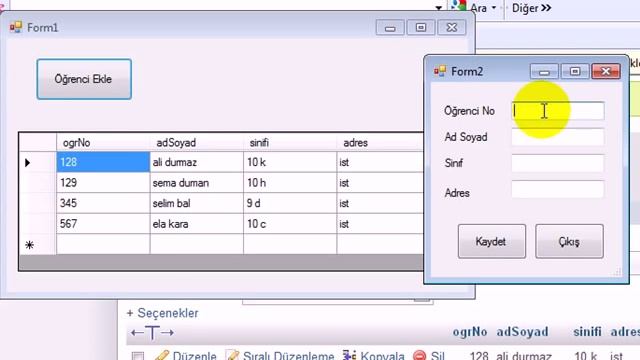Select the cell containing 345
The image size is (640, 360).
(103, 203)
